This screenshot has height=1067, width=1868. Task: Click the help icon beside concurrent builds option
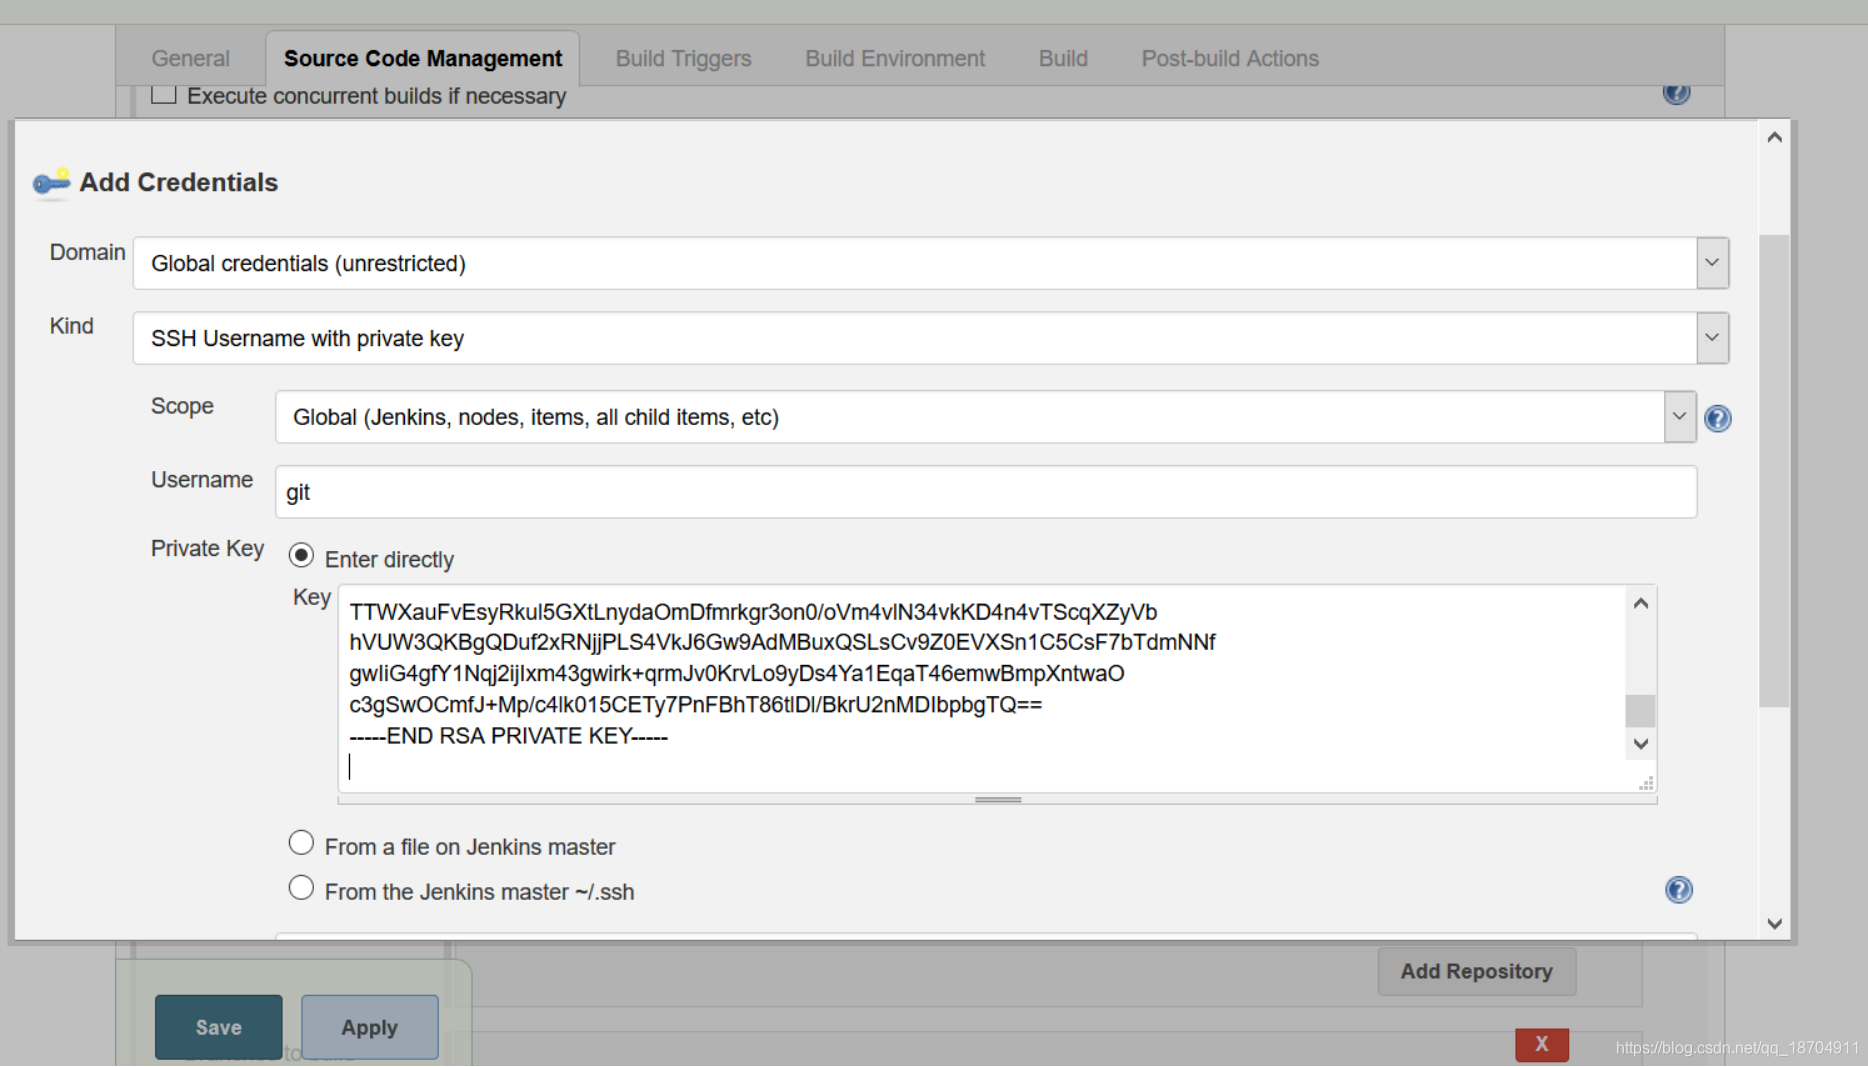click(x=1676, y=94)
